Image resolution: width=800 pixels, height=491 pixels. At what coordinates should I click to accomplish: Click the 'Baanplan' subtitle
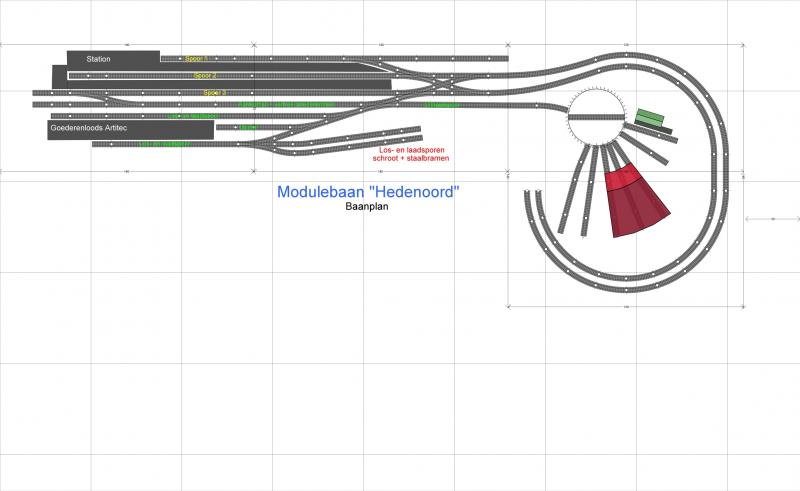367,207
